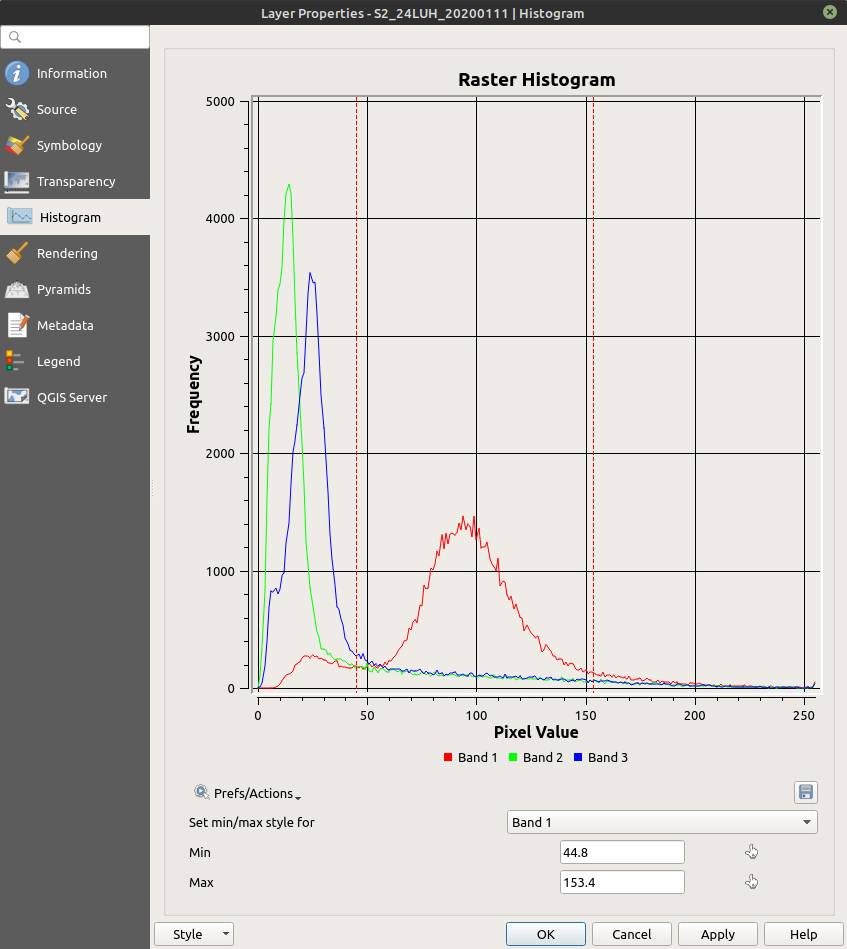Image resolution: width=847 pixels, height=949 pixels.
Task: Switch to the Symbology tab
Action: (x=17, y=144)
